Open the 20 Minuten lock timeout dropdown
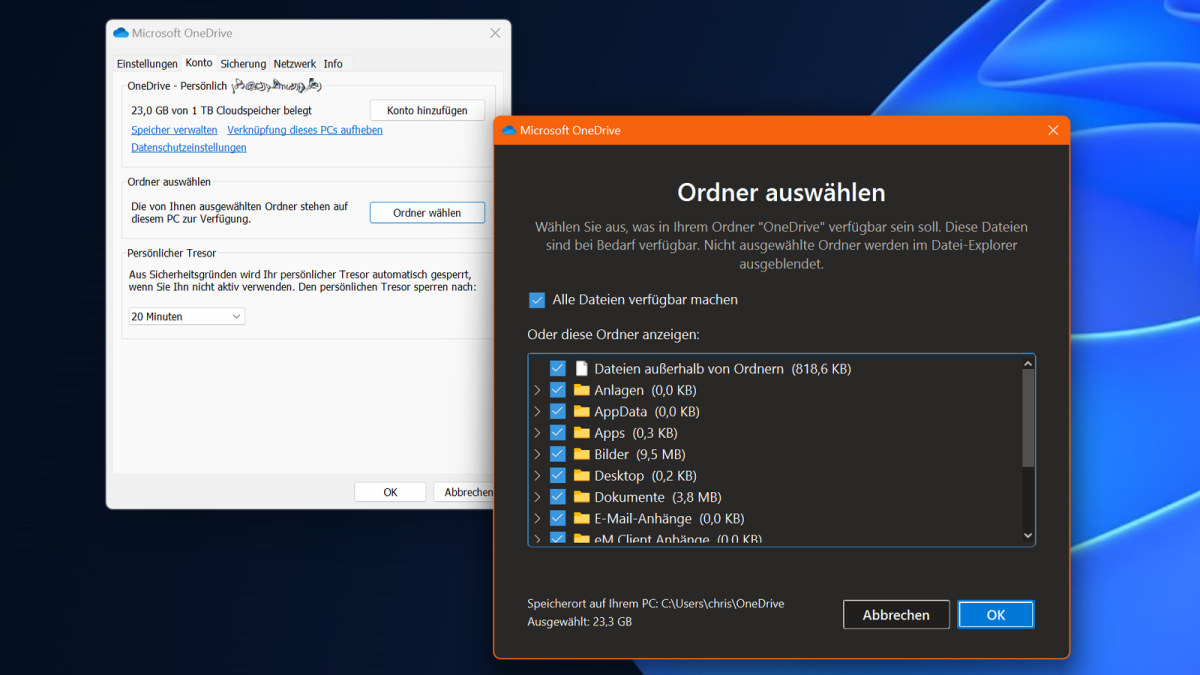Screen dimensions: 1200x675 187,316
